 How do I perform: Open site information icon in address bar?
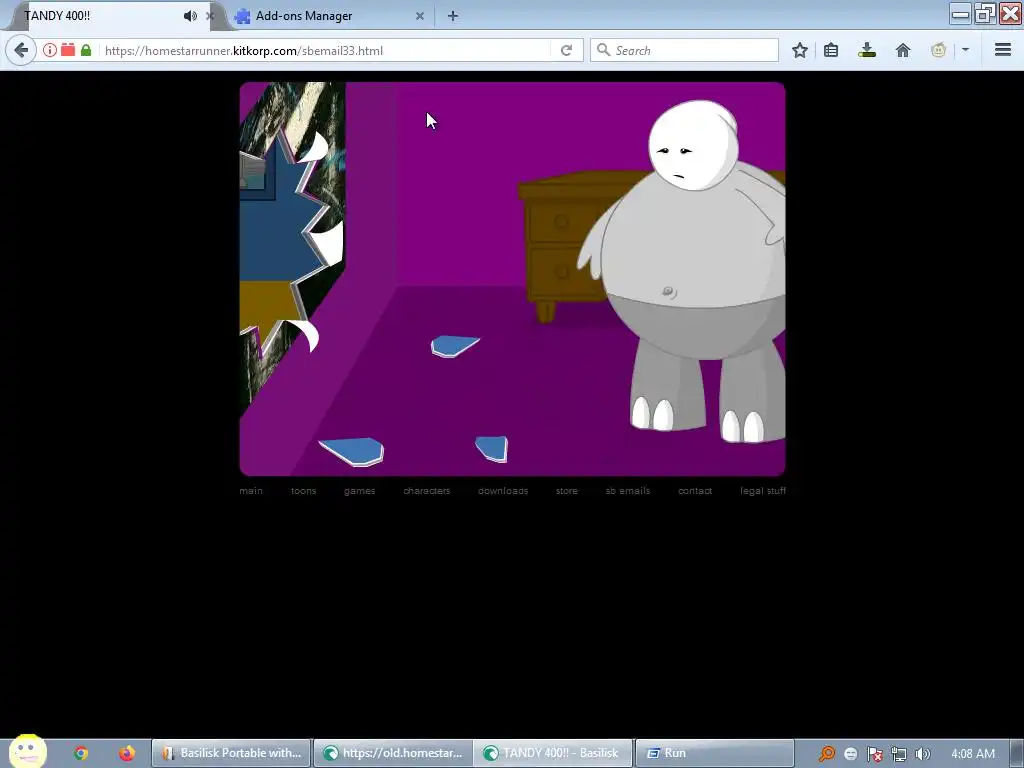pos(50,50)
